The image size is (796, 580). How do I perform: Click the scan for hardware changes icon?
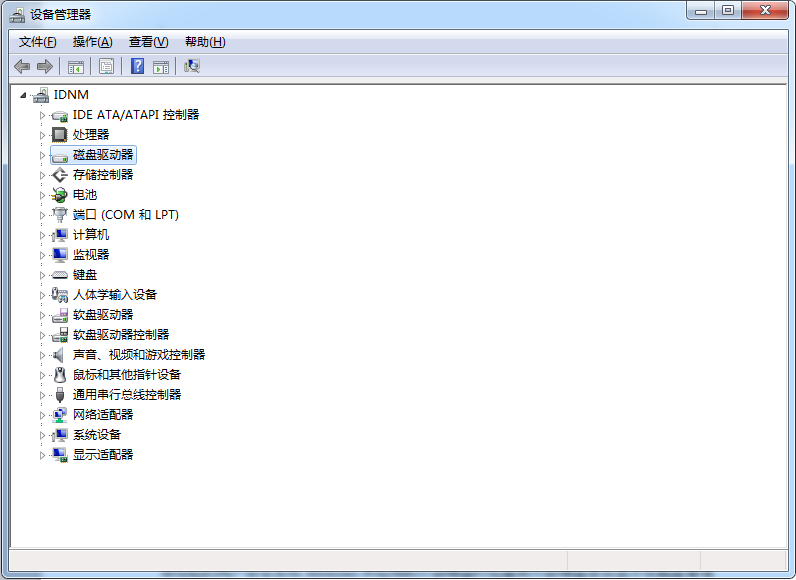pyautogui.click(x=192, y=66)
